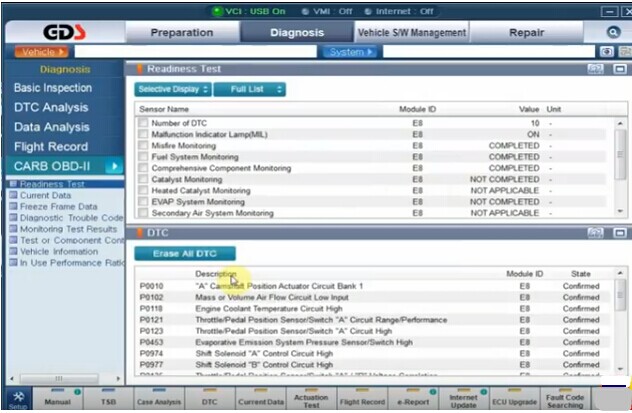Image resolution: width=632 pixels, height=413 pixels.
Task: Open e-Report in the bottom toolbar
Action: click(x=413, y=398)
